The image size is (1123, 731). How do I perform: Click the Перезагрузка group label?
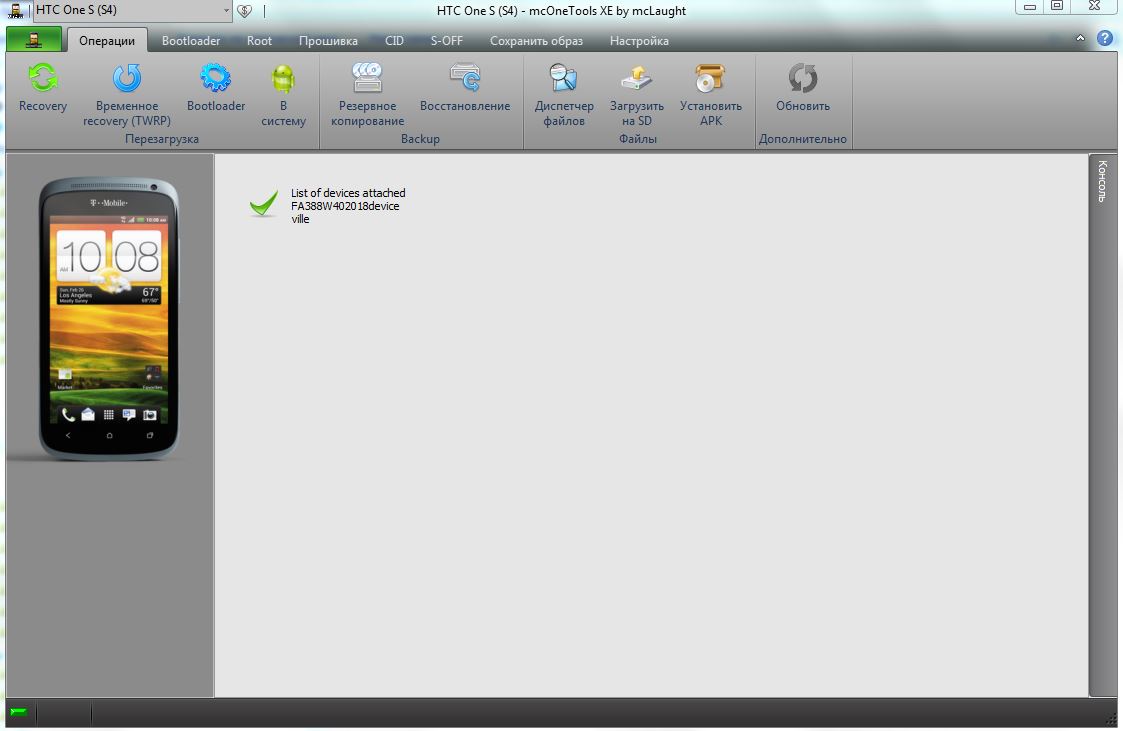pyautogui.click(x=162, y=139)
